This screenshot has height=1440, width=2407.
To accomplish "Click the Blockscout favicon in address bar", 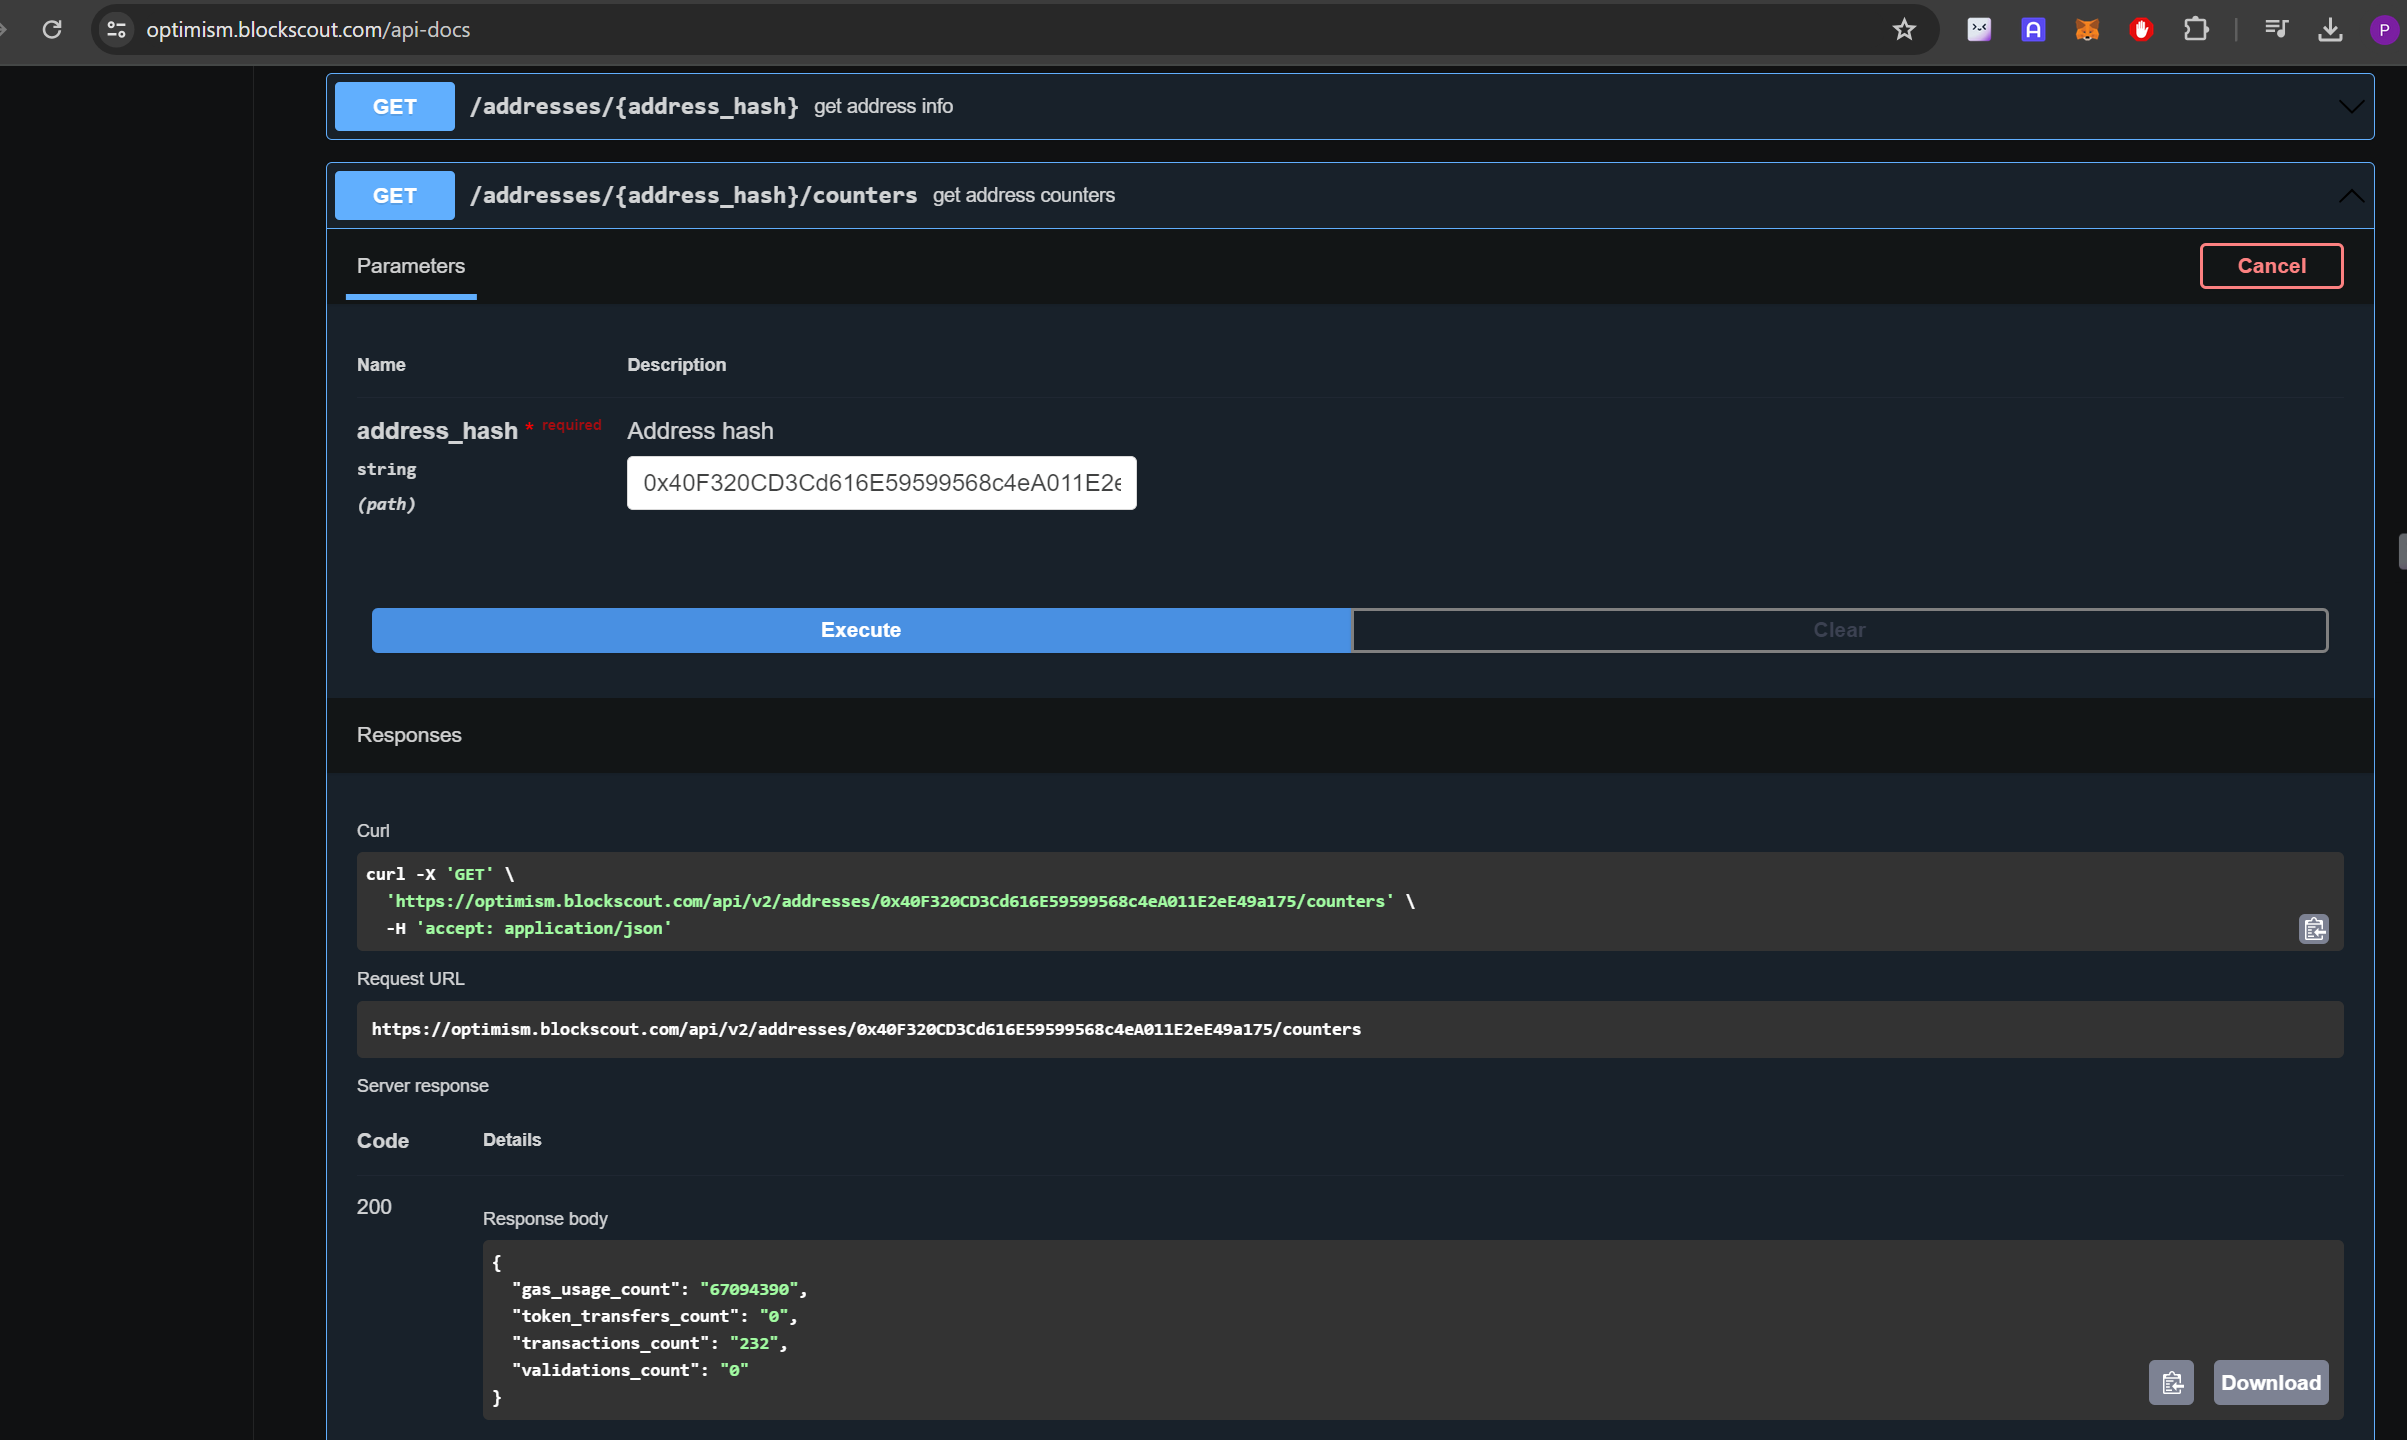I will click(118, 29).
